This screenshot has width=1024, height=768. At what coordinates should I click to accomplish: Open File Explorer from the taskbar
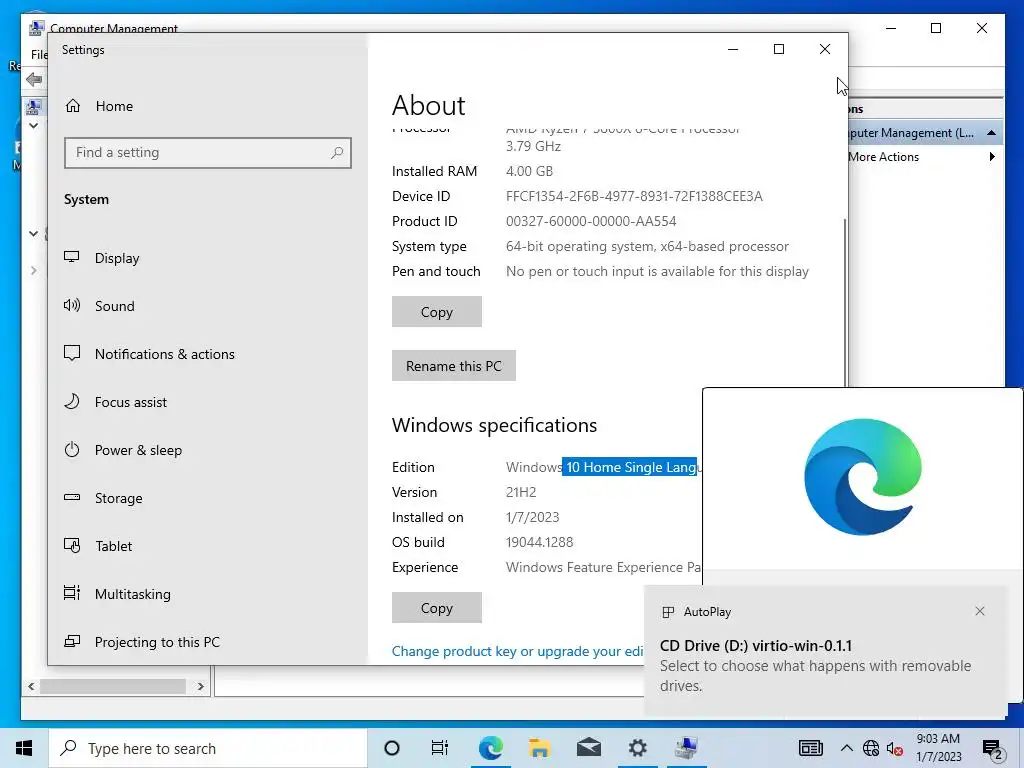(539, 748)
